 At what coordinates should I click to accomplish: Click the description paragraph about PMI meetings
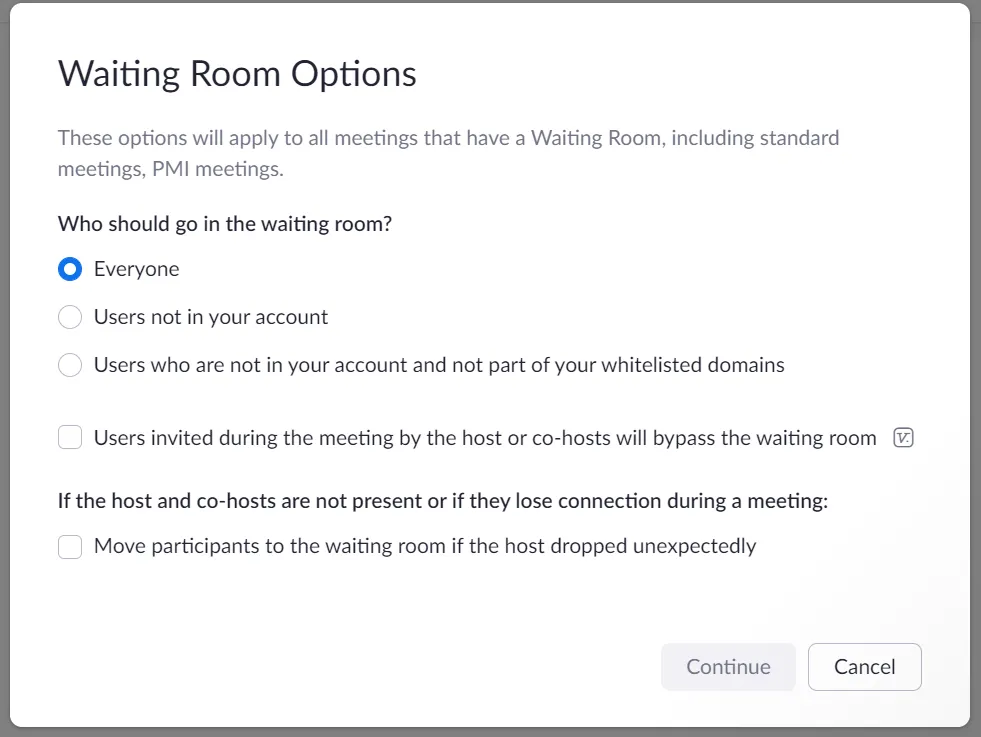pyautogui.click(x=448, y=153)
